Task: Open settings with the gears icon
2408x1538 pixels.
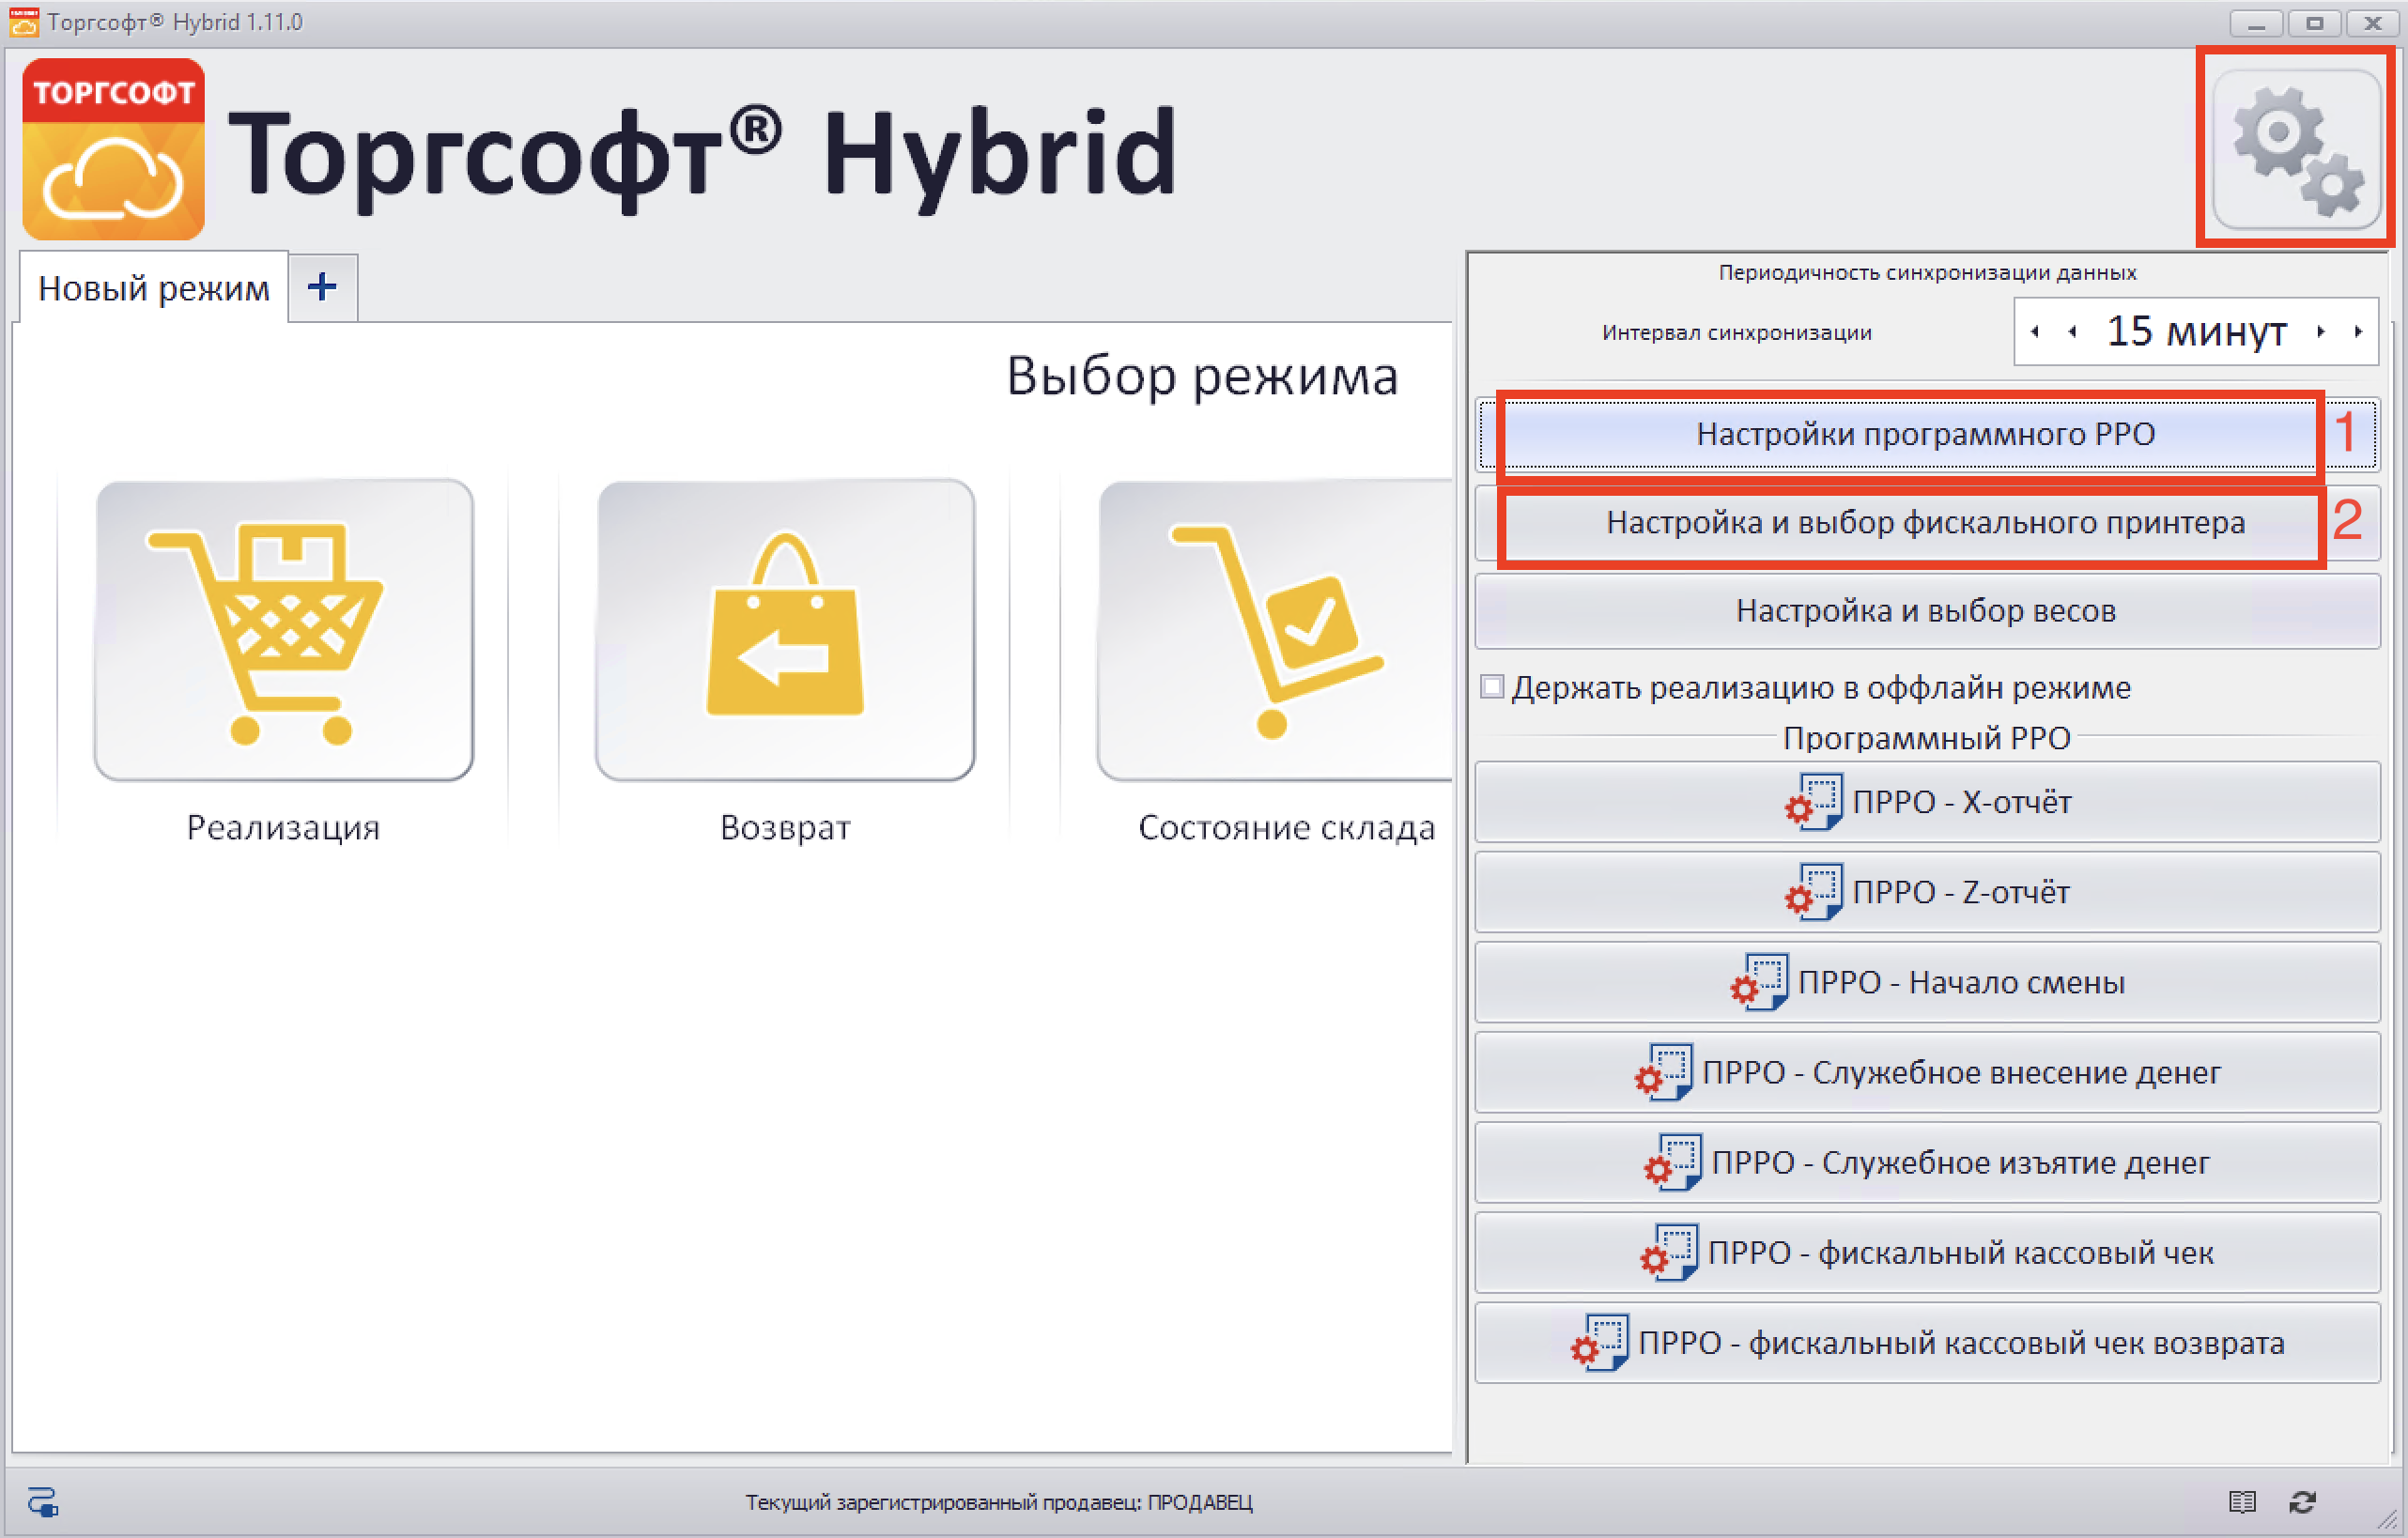Action: pyautogui.click(x=2296, y=150)
